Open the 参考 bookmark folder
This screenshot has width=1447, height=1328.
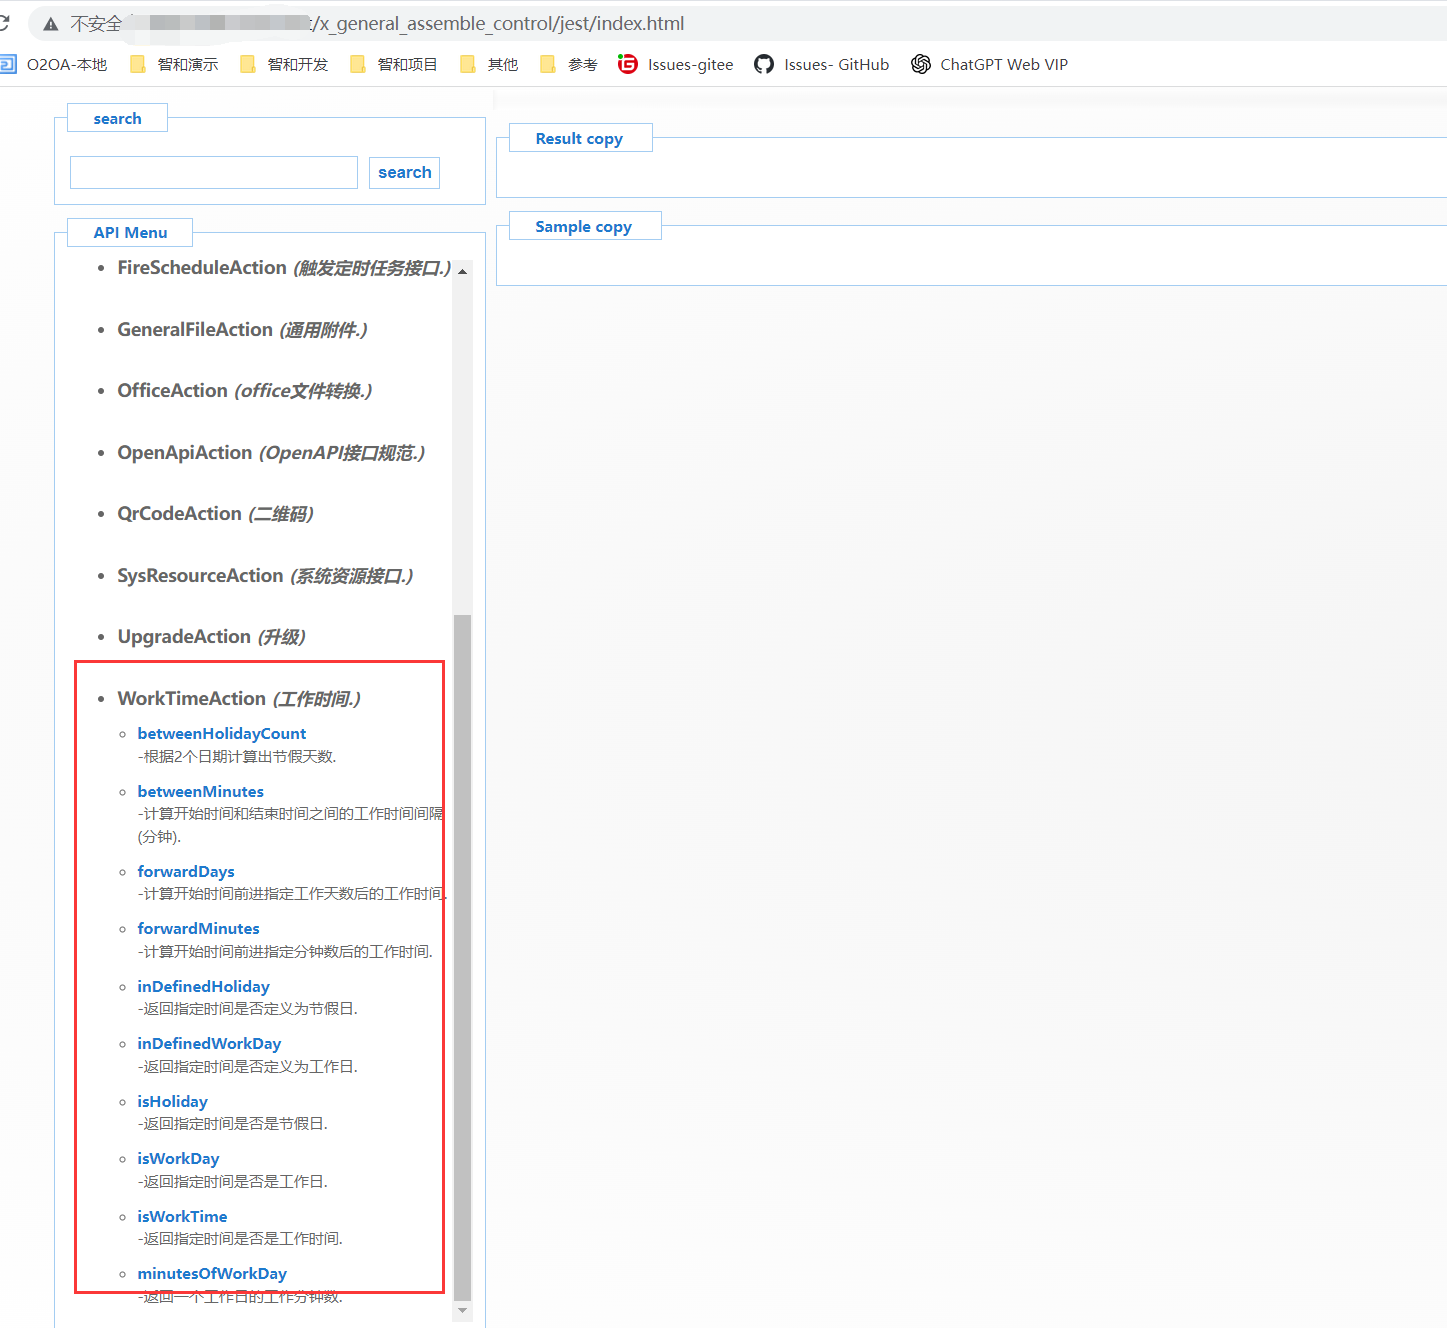tap(570, 65)
